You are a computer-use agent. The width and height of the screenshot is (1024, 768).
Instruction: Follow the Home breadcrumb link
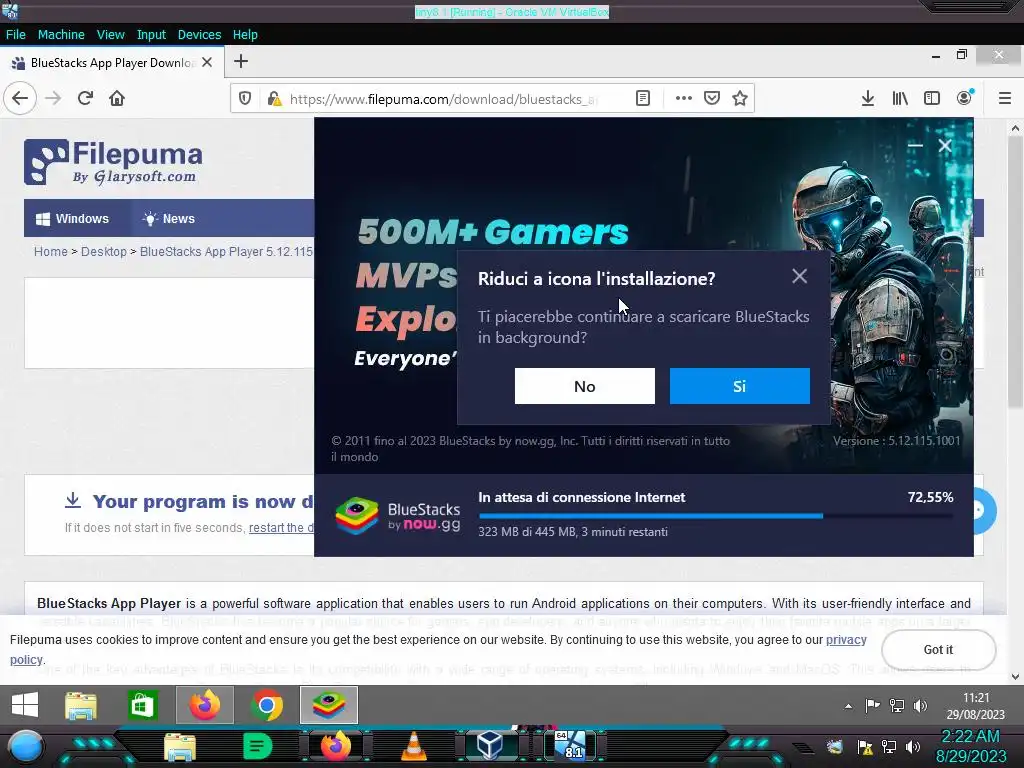pos(51,251)
